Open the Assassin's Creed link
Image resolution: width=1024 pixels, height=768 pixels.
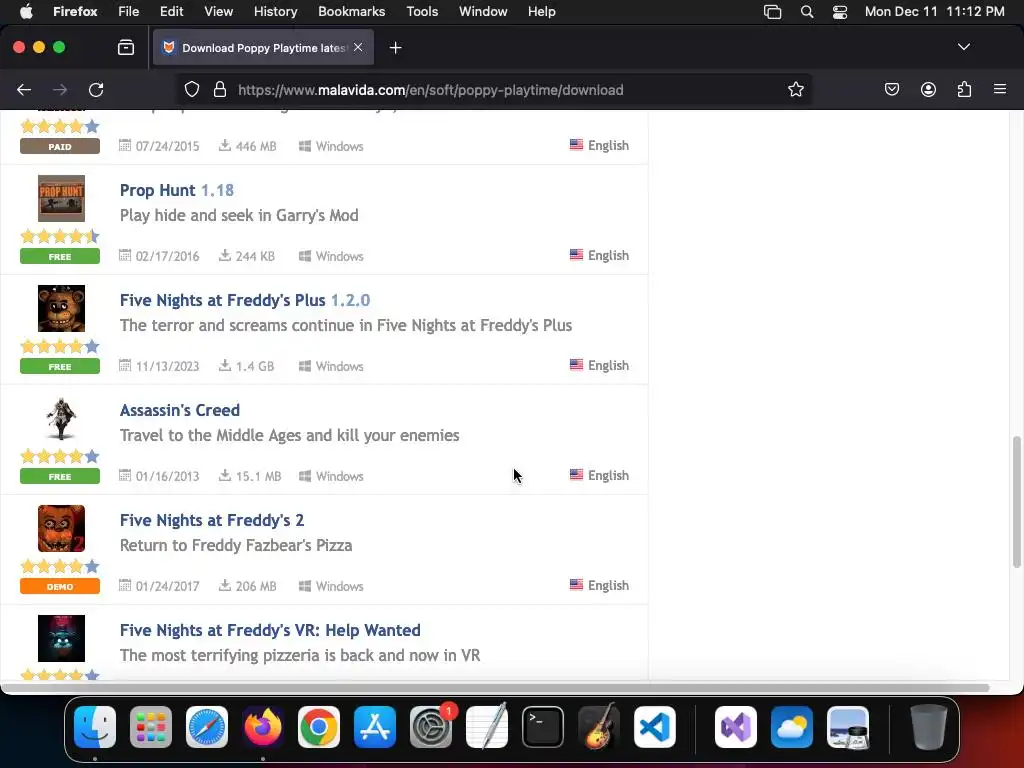[x=180, y=410]
